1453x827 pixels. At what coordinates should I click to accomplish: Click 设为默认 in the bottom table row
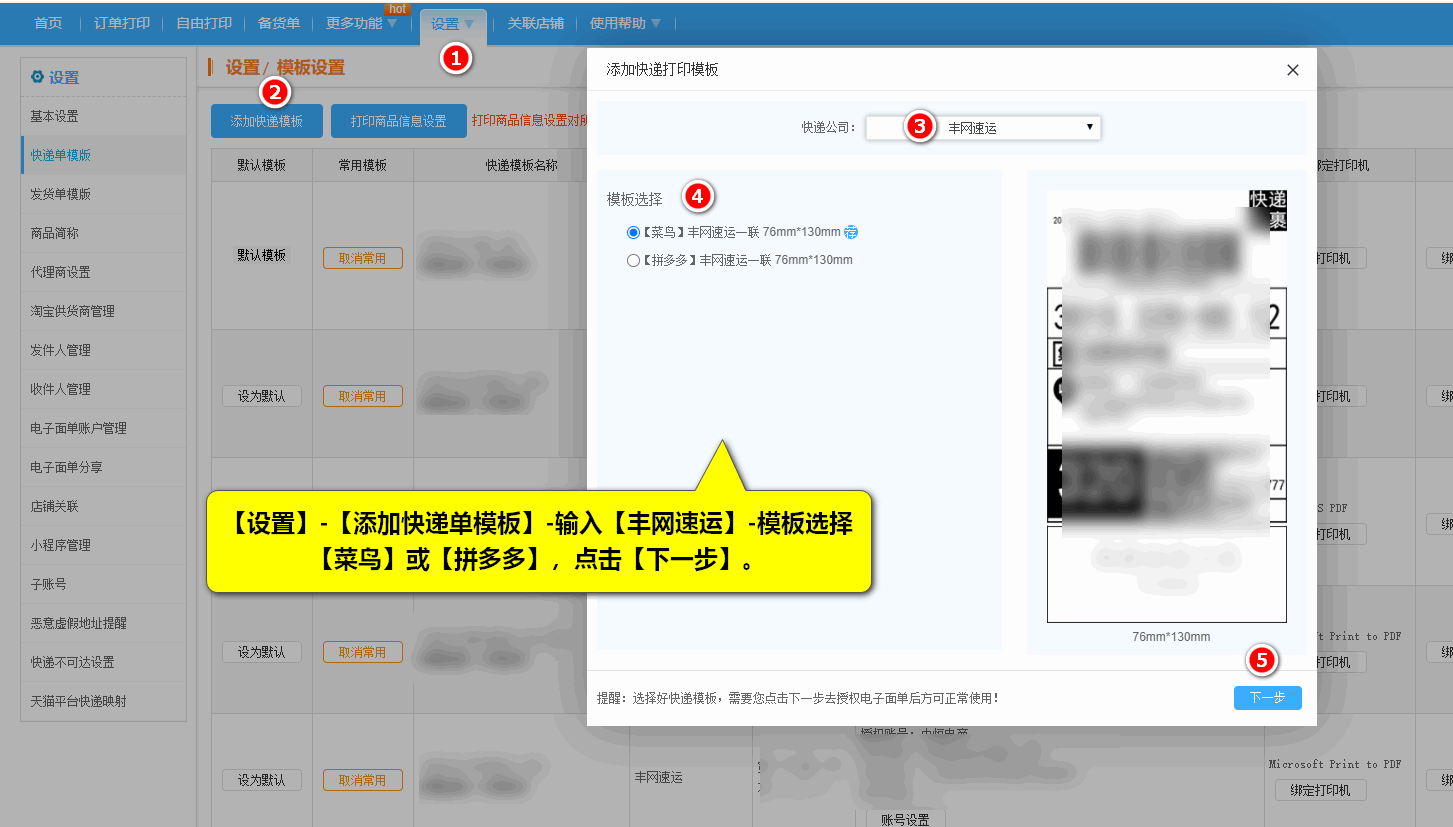(x=262, y=780)
